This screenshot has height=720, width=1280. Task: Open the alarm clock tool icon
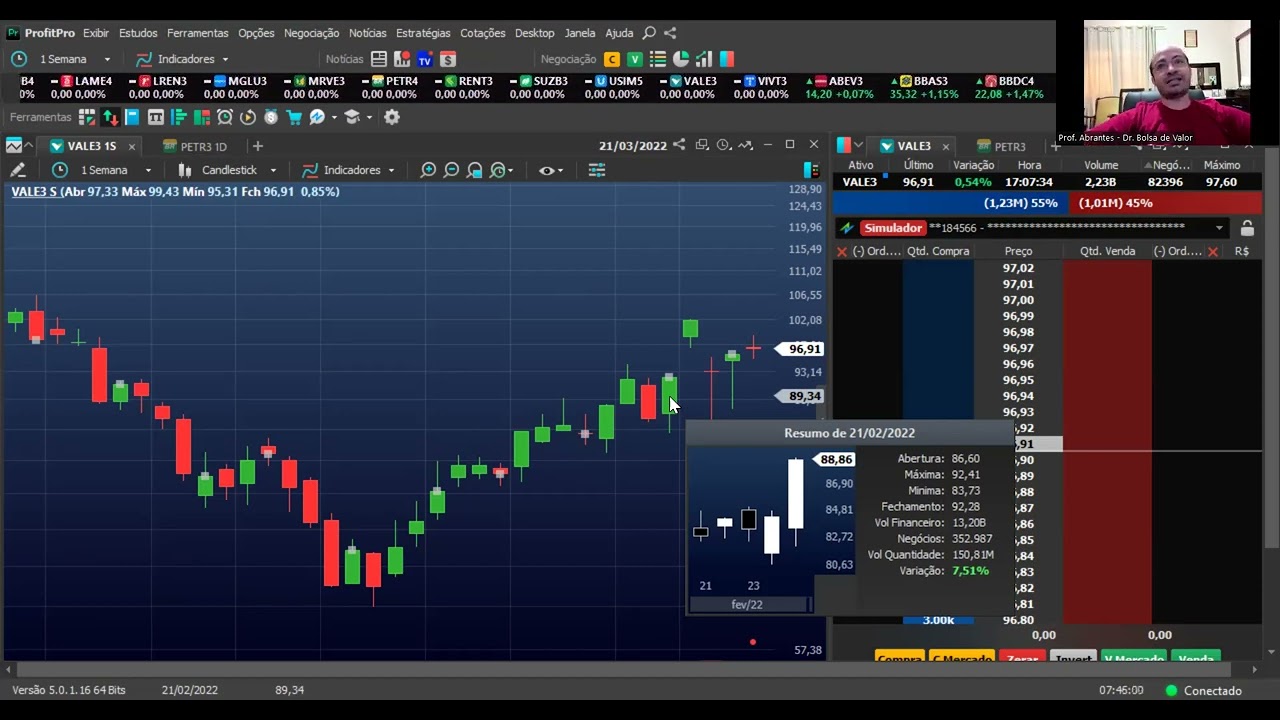225,117
